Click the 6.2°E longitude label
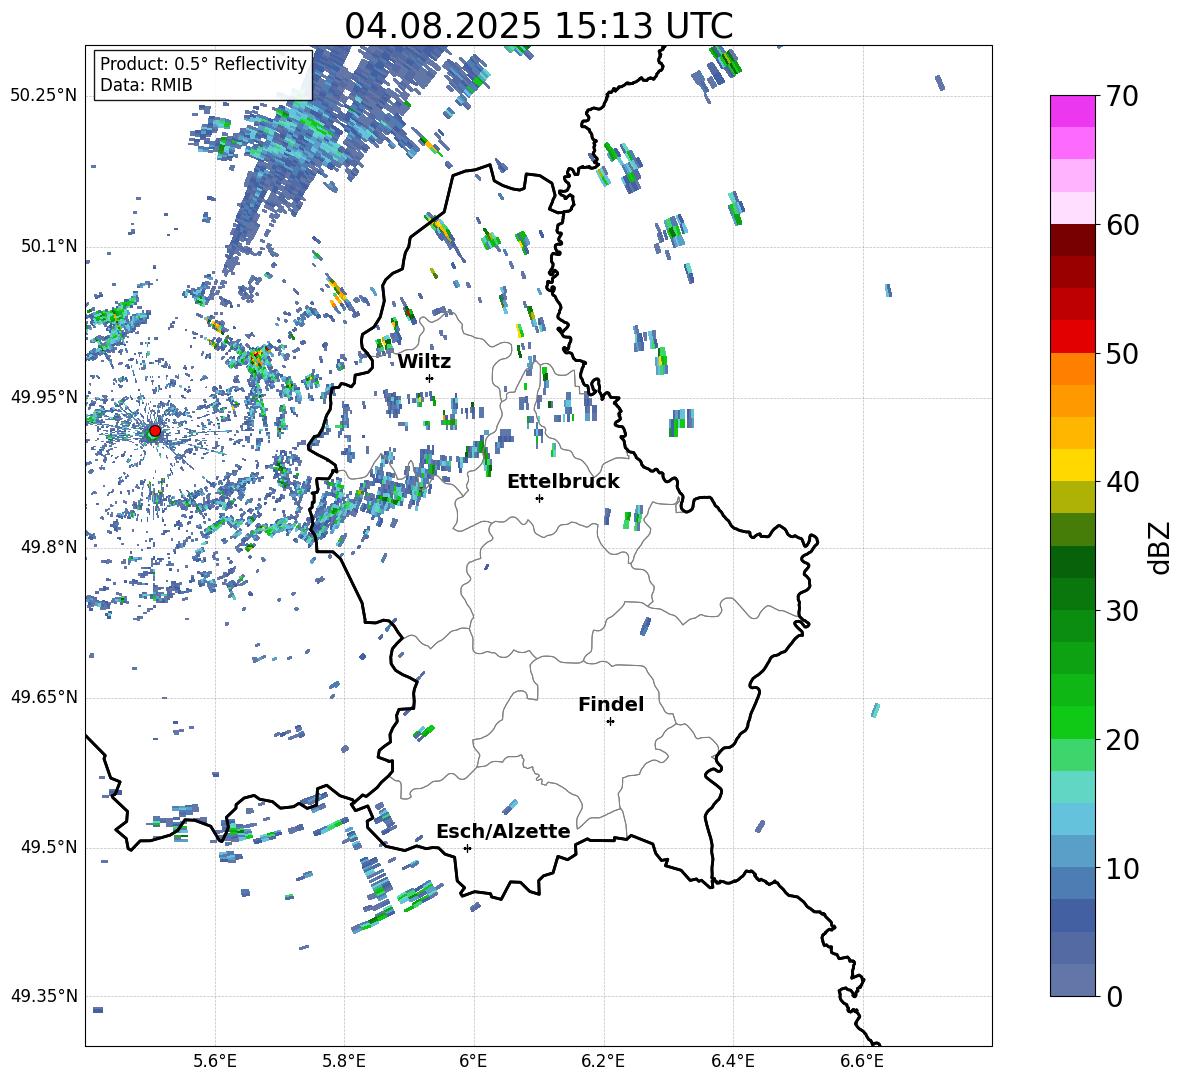Viewport: 1184px width, 1081px height. click(603, 1061)
